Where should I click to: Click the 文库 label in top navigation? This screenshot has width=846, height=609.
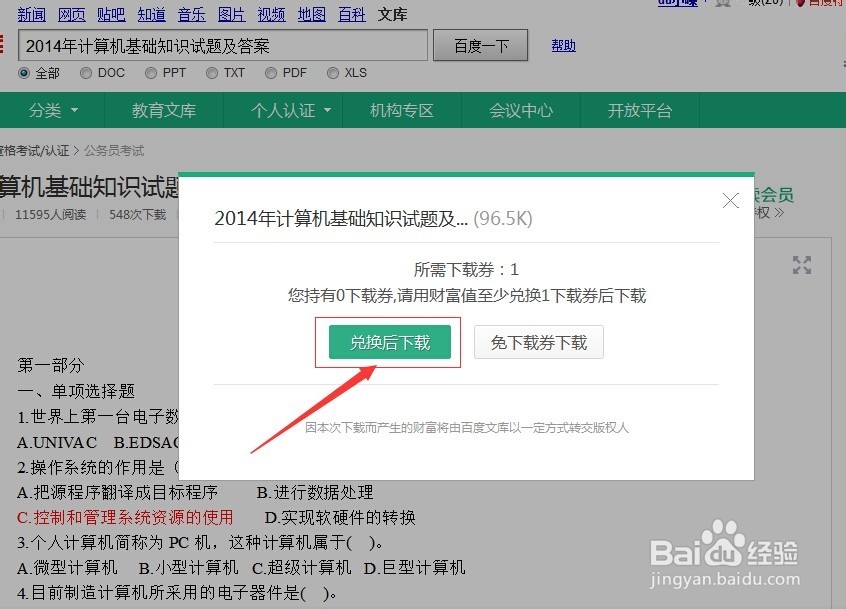point(392,15)
